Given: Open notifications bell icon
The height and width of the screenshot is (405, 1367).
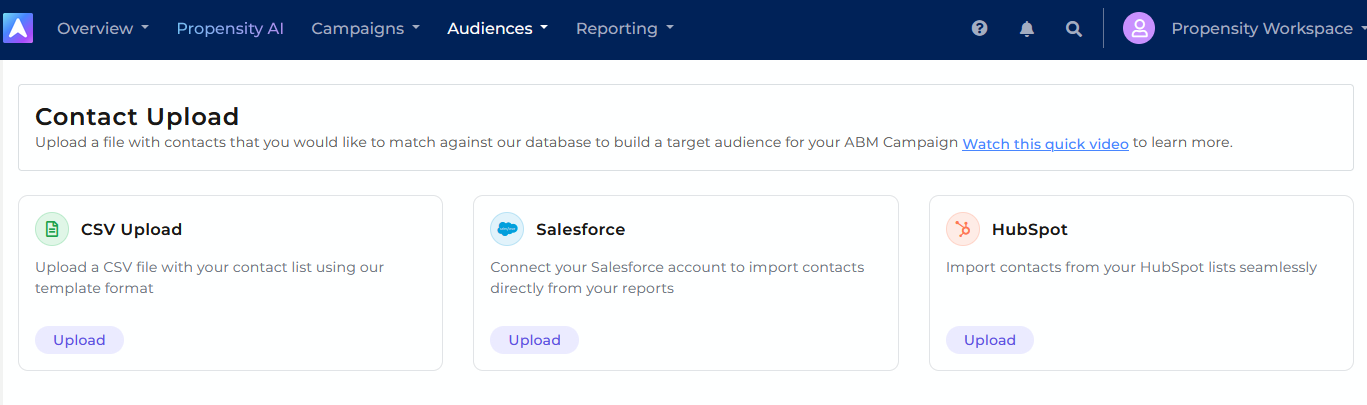Looking at the screenshot, I should tap(1026, 28).
